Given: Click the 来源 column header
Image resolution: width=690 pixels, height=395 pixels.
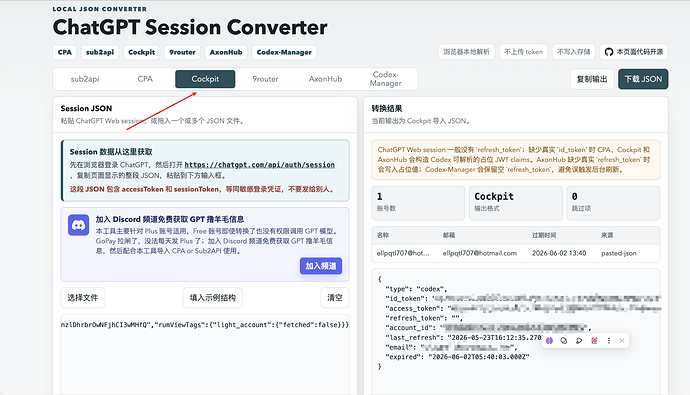Looking at the screenshot, I should coord(607,235).
